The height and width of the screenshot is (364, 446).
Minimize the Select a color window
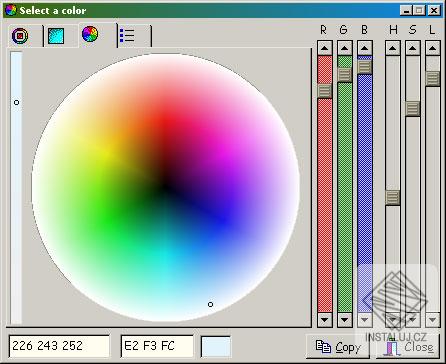click(406, 10)
